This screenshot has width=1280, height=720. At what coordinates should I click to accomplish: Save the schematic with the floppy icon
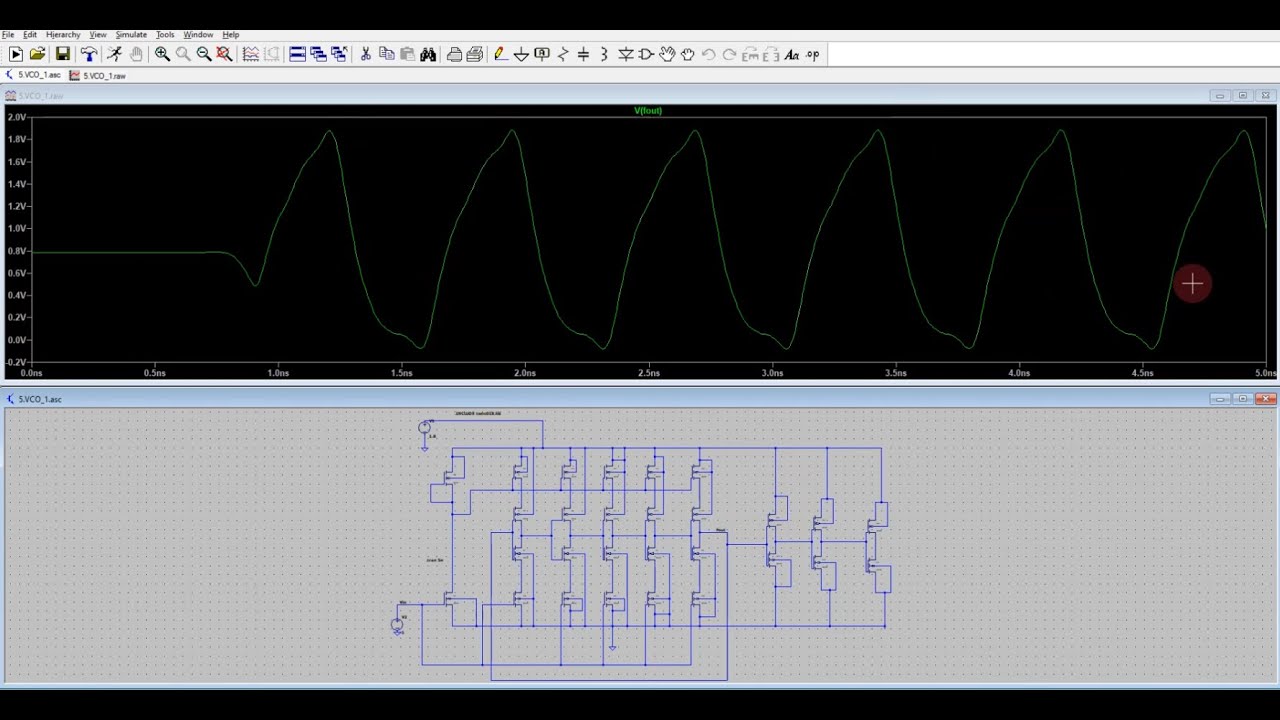62,54
